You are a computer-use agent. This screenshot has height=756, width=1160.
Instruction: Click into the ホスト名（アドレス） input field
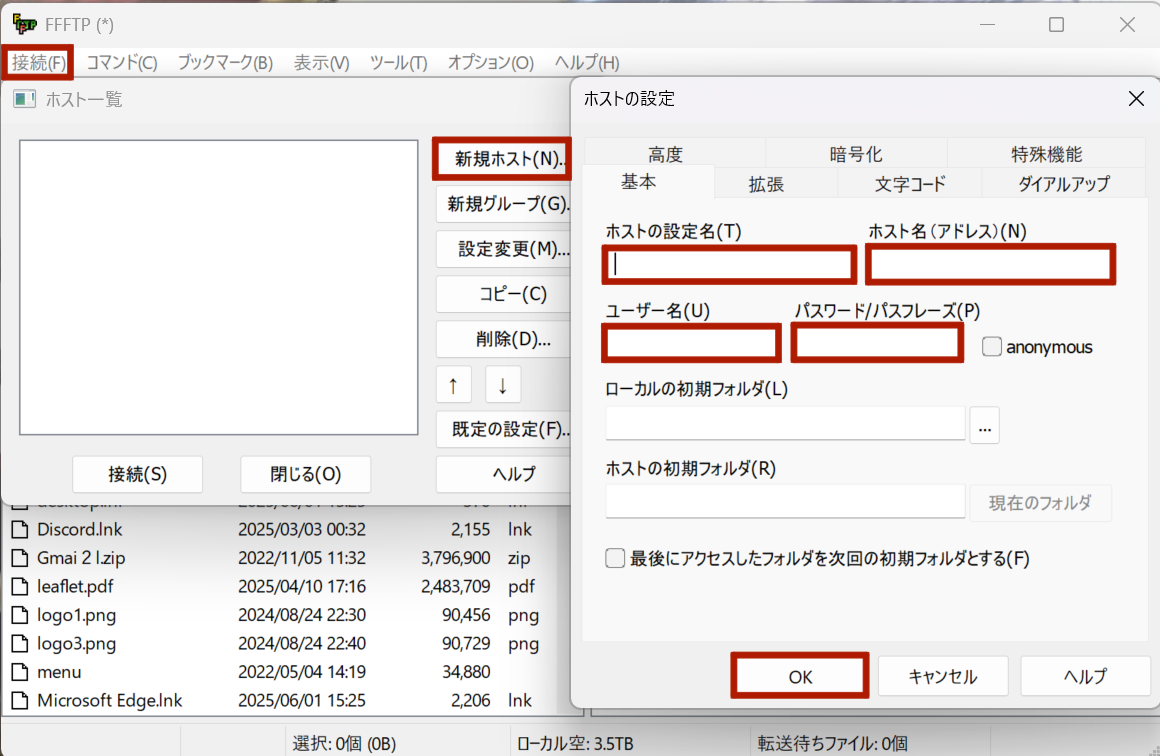(989, 264)
